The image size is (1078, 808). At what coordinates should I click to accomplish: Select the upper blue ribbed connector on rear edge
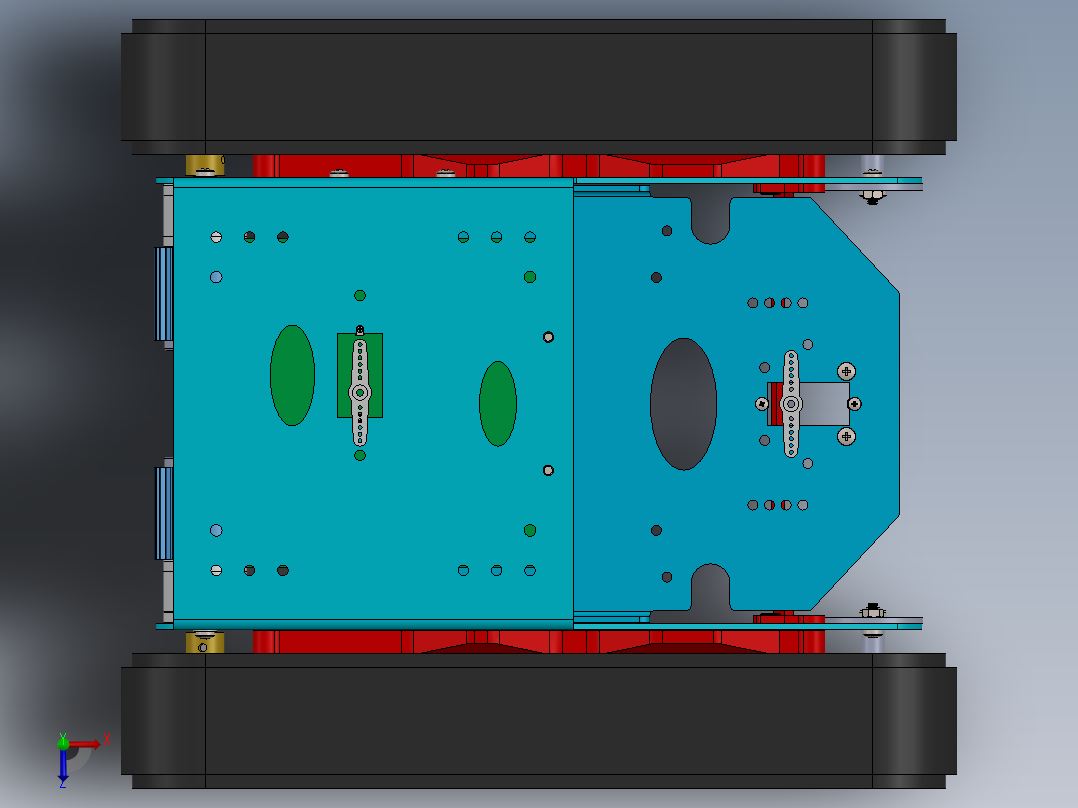click(x=164, y=294)
